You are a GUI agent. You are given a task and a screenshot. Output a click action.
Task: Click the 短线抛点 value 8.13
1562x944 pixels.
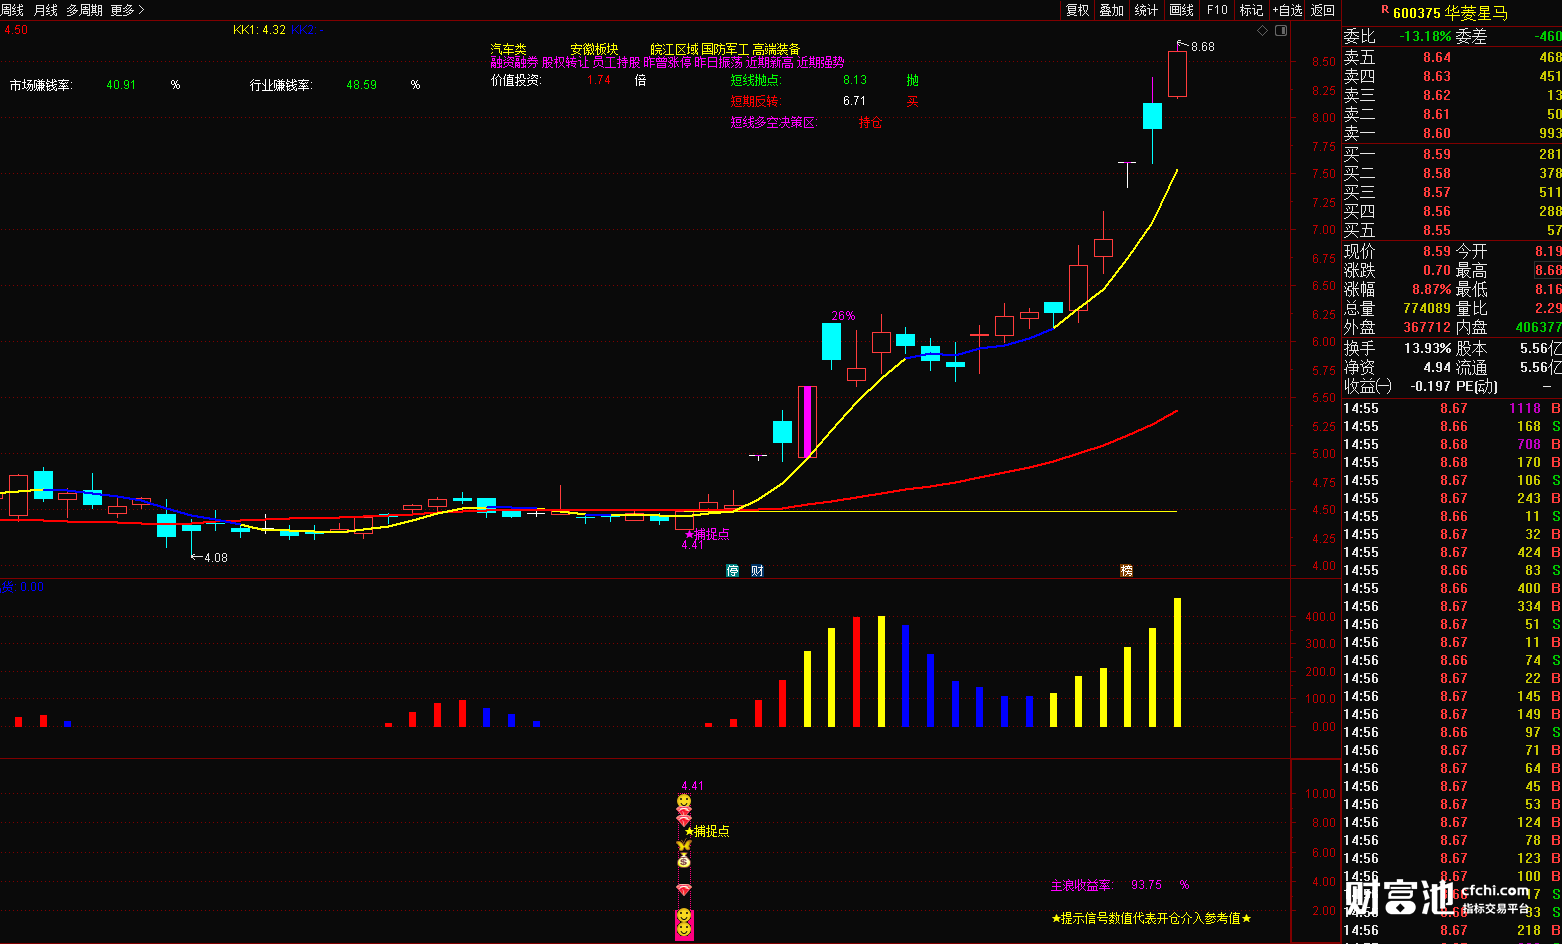(x=855, y=80)
